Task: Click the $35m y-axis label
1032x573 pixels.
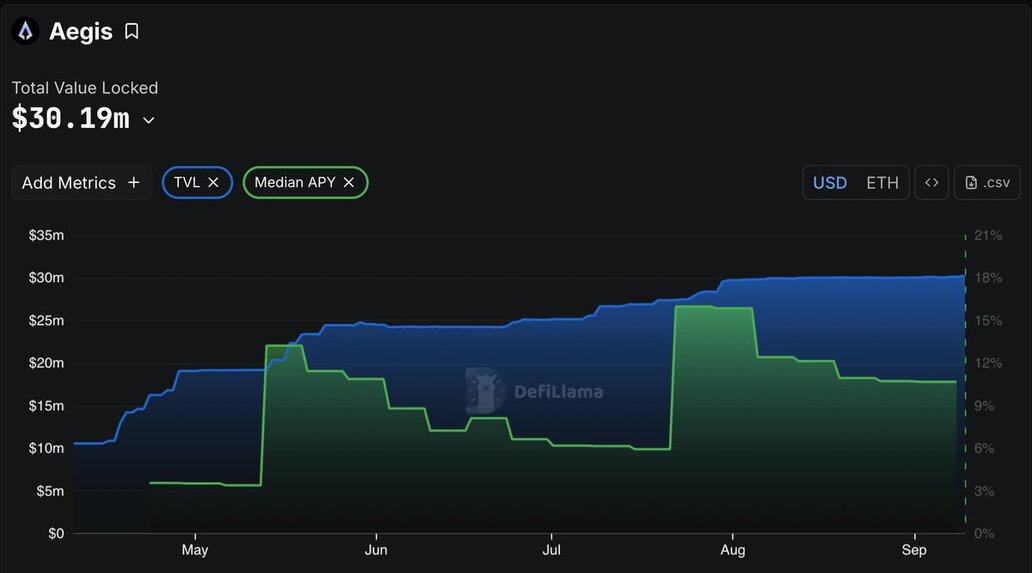Action: coord(46,235)
